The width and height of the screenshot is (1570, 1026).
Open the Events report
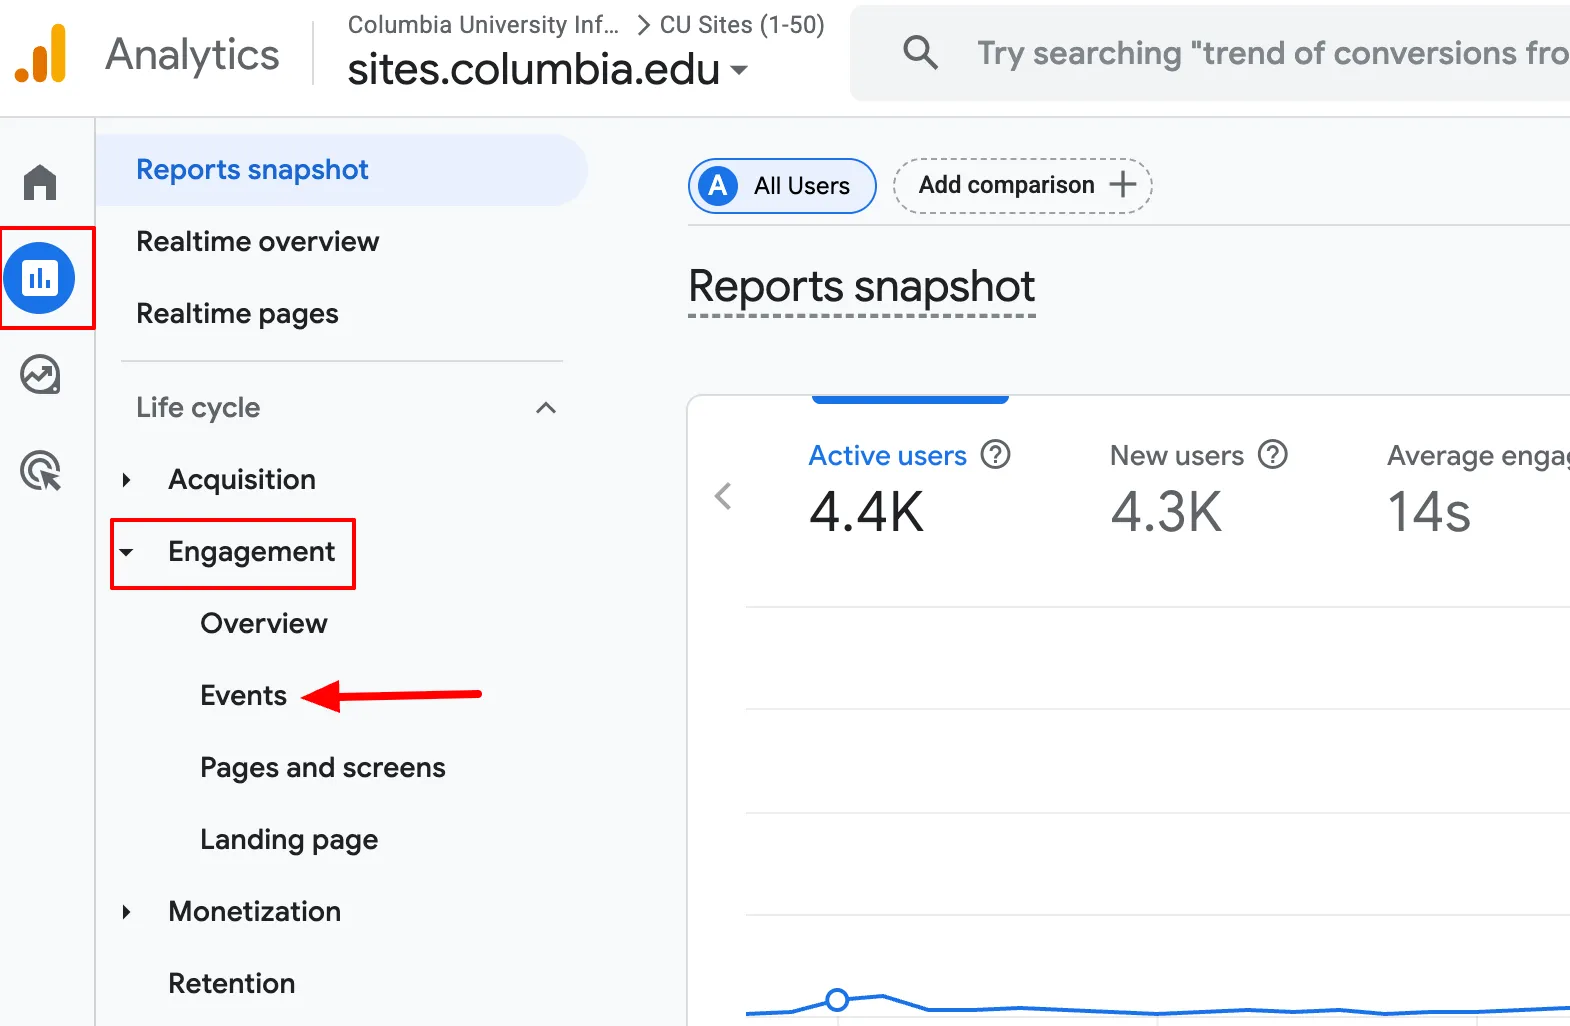[x=243, y=696]
